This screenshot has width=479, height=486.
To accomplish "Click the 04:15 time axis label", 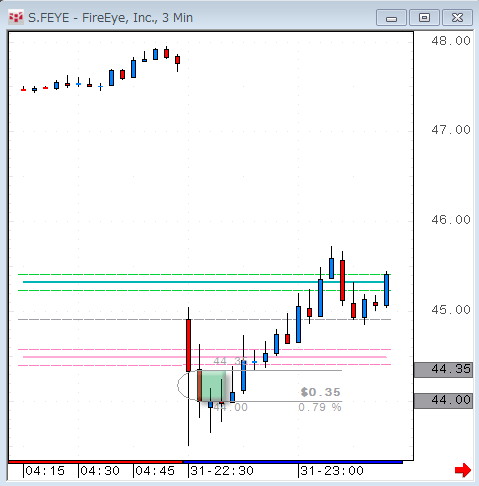I will [44, 471].
